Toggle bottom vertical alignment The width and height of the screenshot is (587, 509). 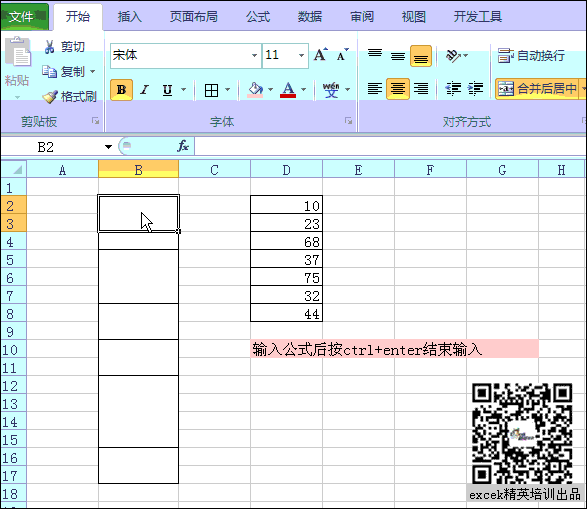point(421,56)
